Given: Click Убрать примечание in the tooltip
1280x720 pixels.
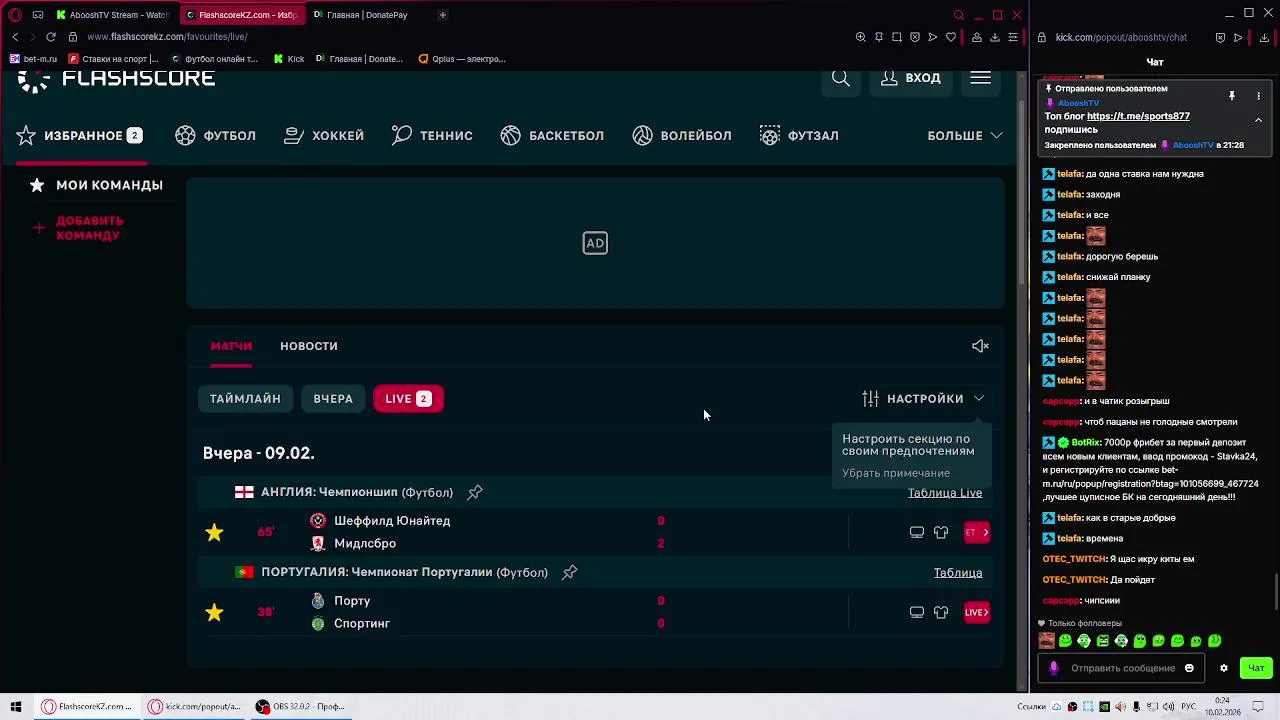Looking at the screenshot, I should [896, 473].
